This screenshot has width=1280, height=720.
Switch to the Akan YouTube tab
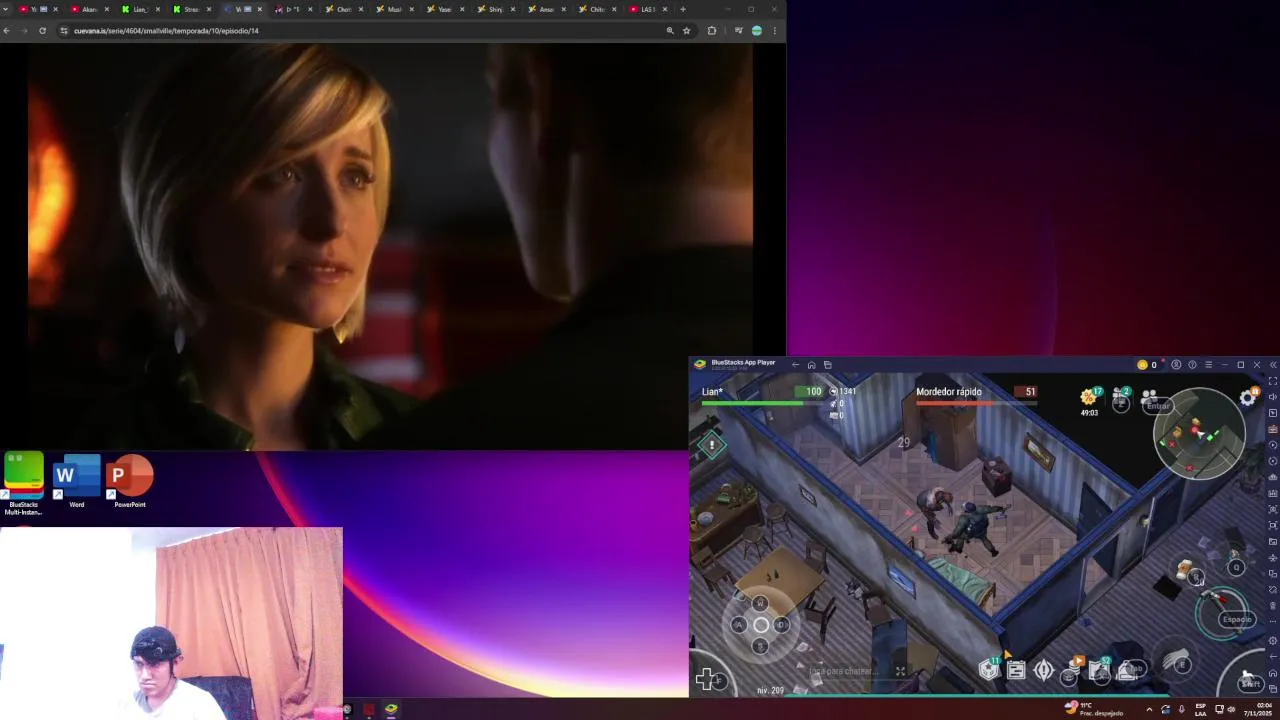coord(89,9)
